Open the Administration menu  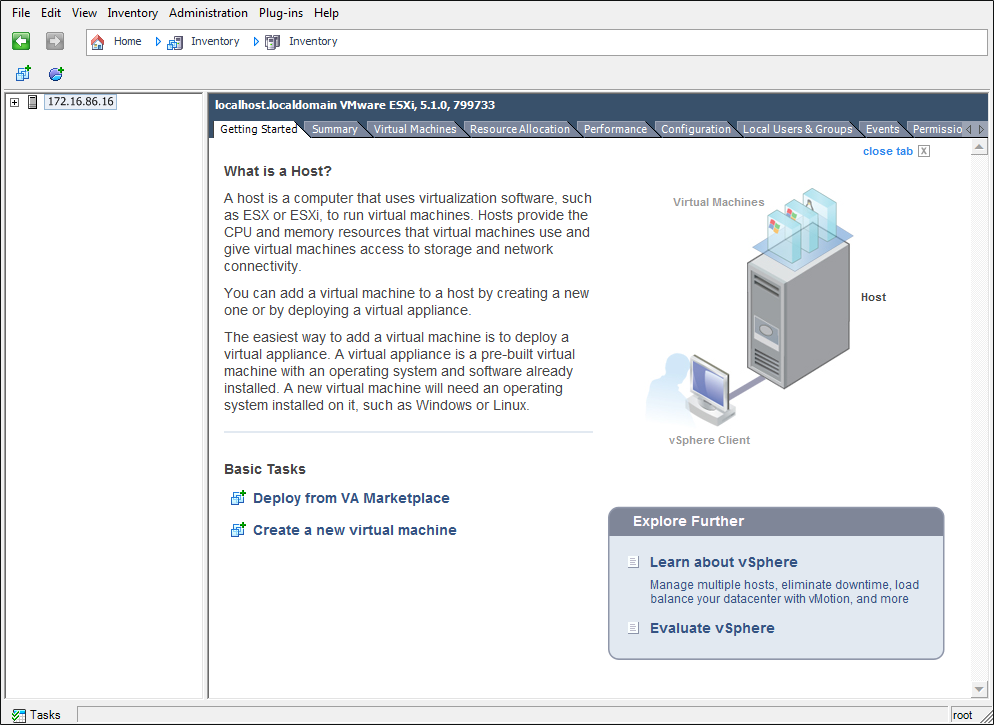(209, 13)
